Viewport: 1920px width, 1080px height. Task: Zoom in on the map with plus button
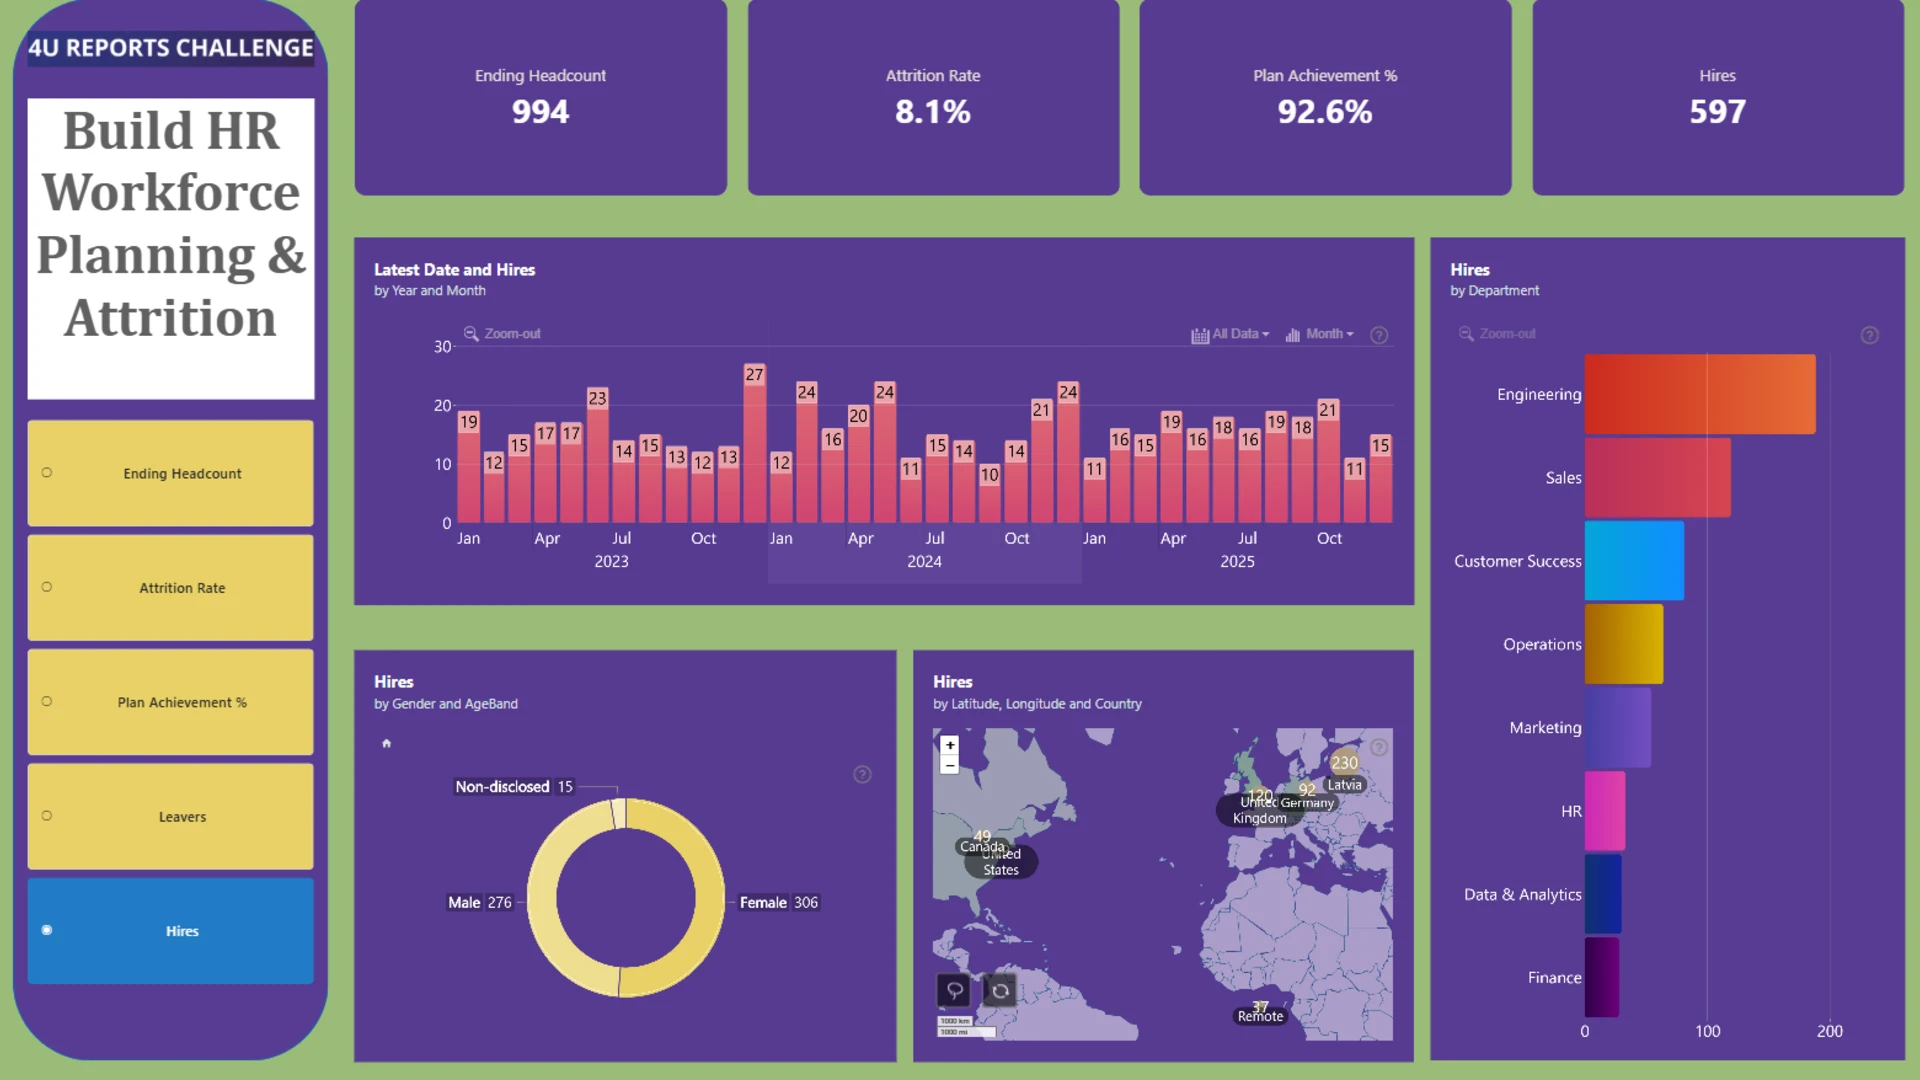coord(950,745)
